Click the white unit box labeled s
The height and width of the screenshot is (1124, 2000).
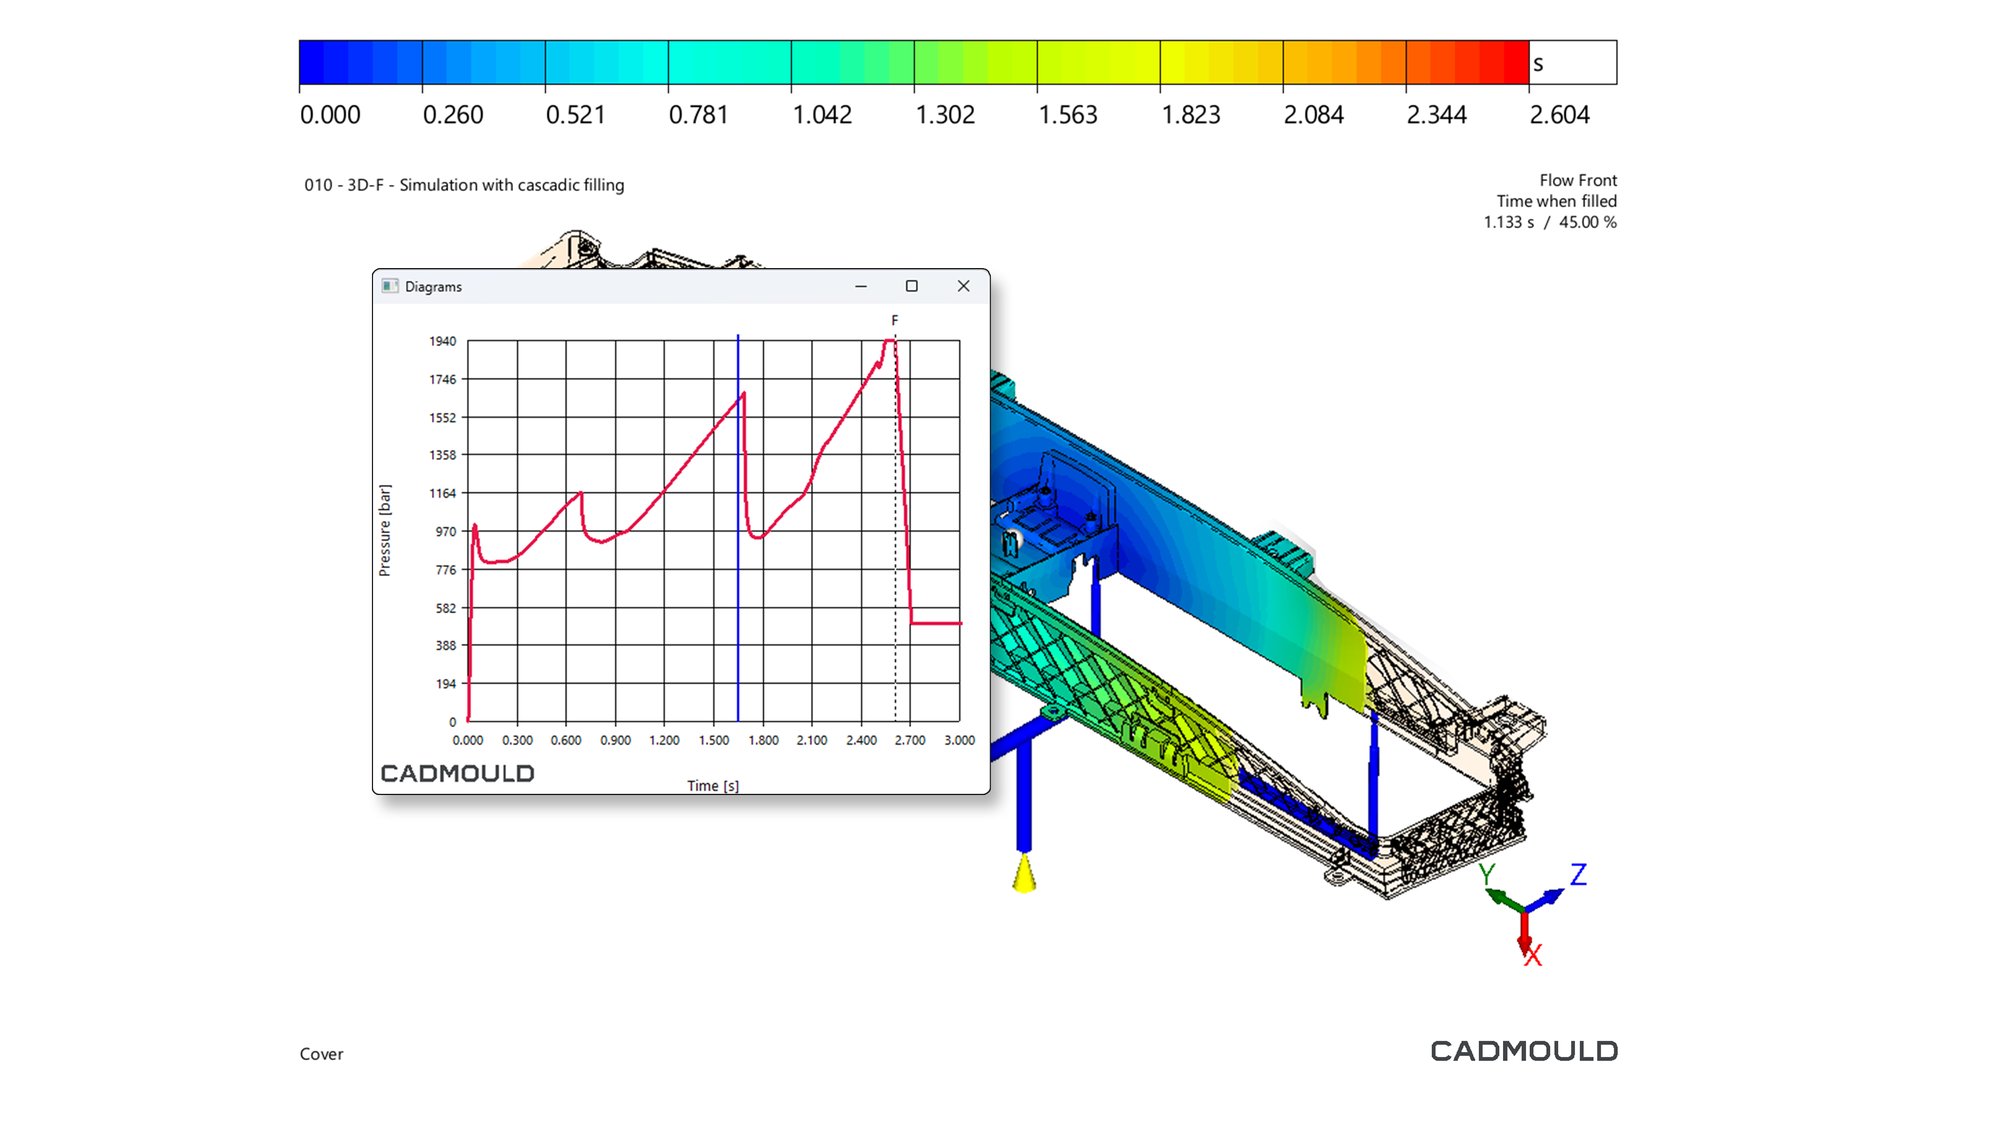[x=1573, y=62]
